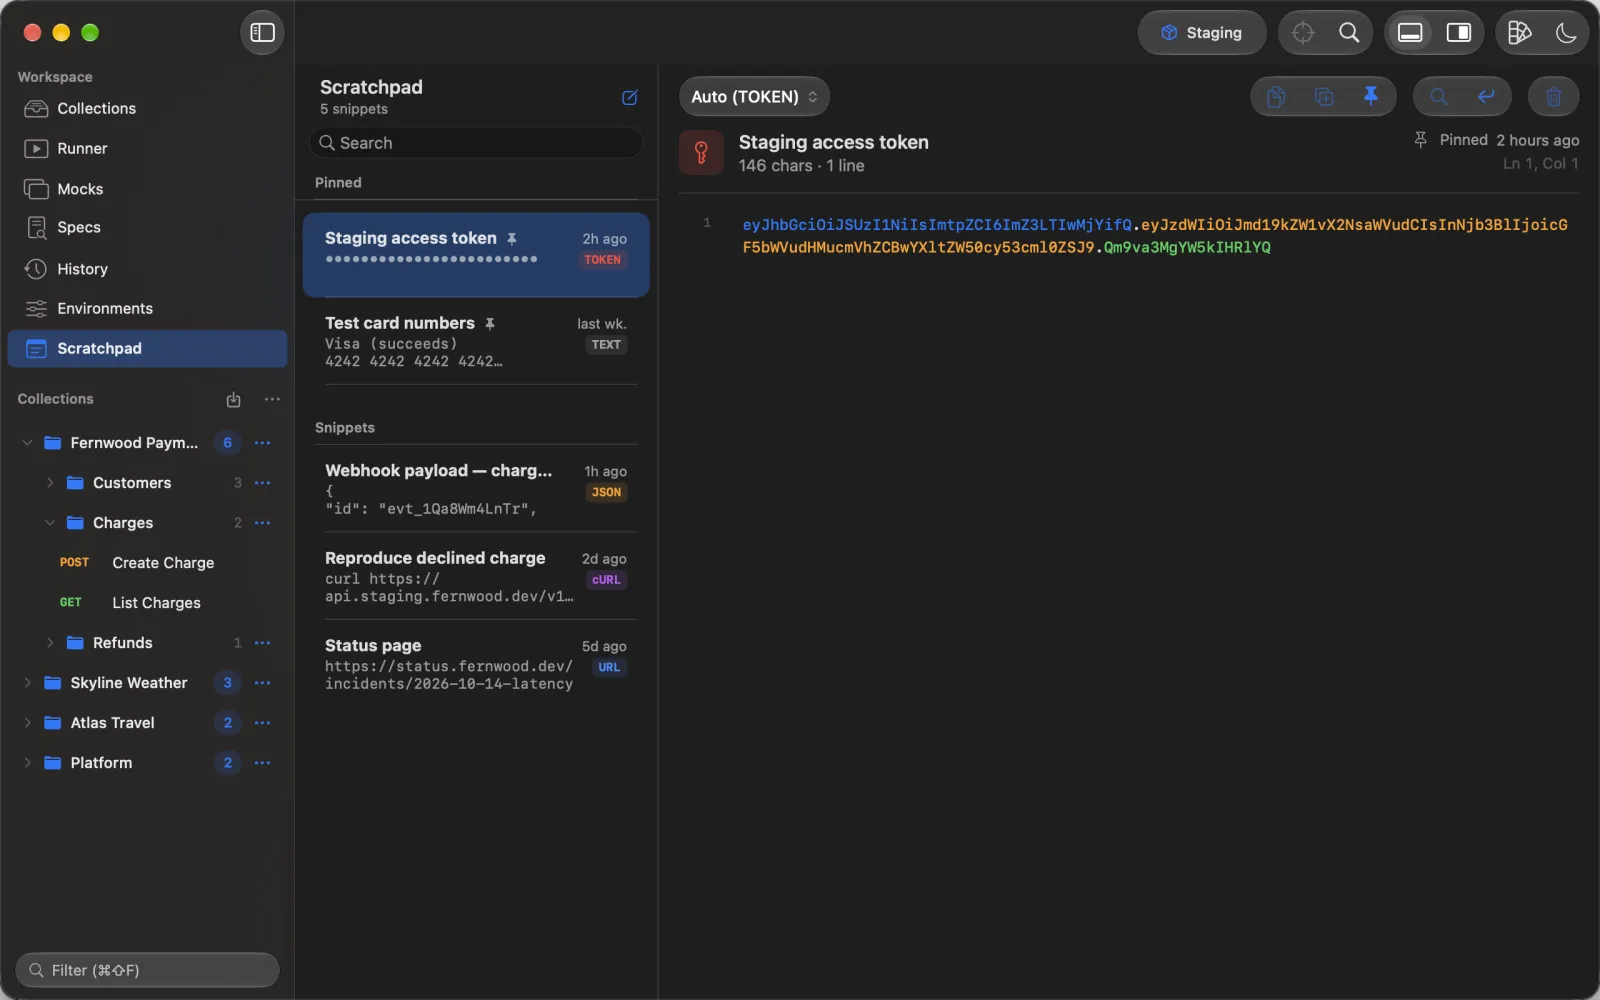Open global search from the top toolbar
The image size is (1600, 1000).
pos(1349,33)
